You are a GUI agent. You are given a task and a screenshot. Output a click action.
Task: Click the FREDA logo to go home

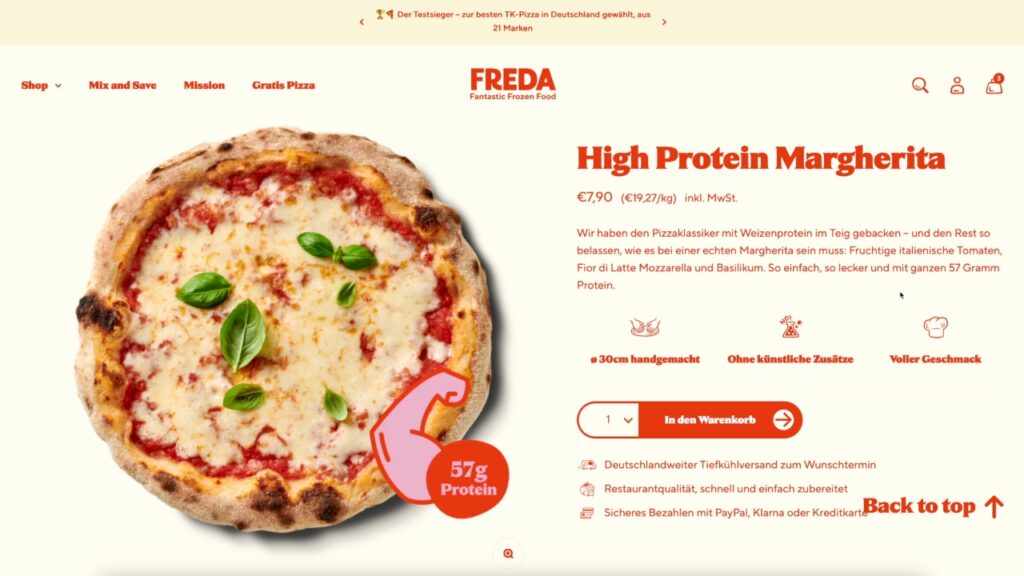[513, 84]
